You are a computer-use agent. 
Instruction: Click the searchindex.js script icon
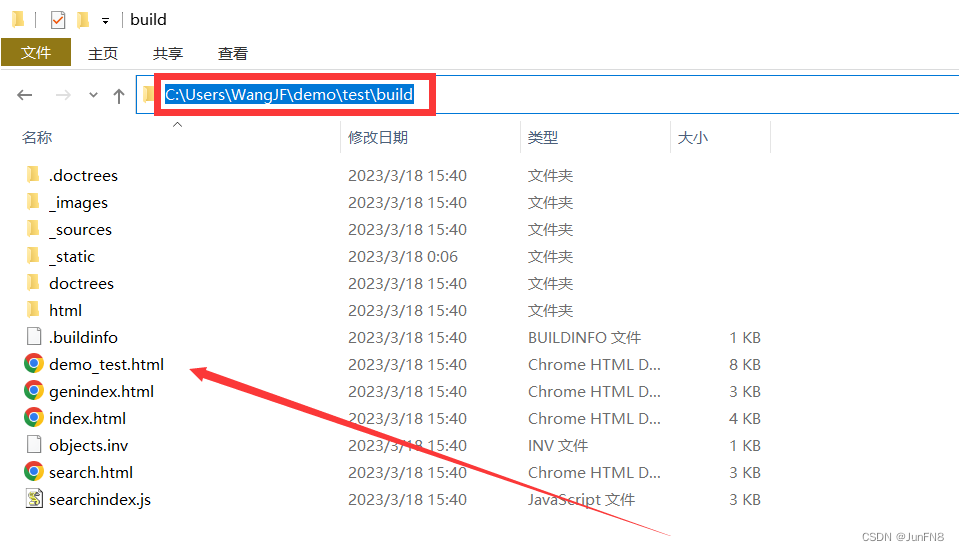pyautogui.click(x=34, y=498)
